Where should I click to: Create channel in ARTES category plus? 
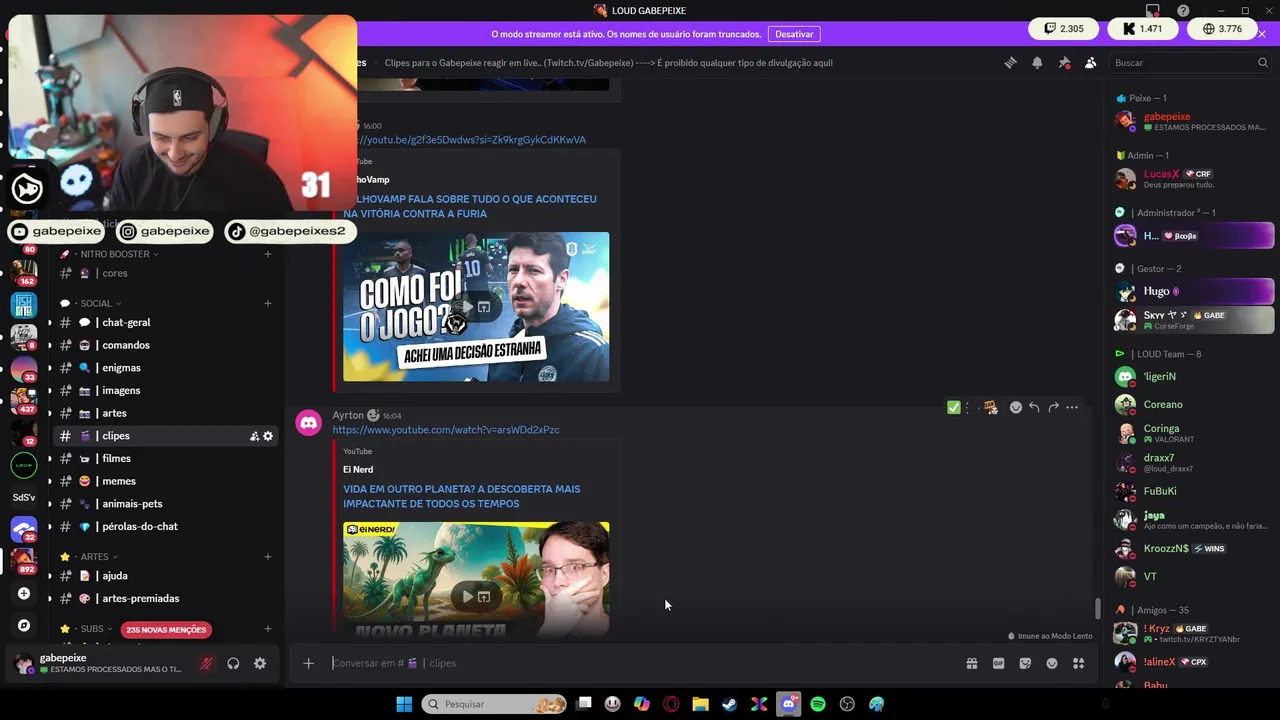268,556
